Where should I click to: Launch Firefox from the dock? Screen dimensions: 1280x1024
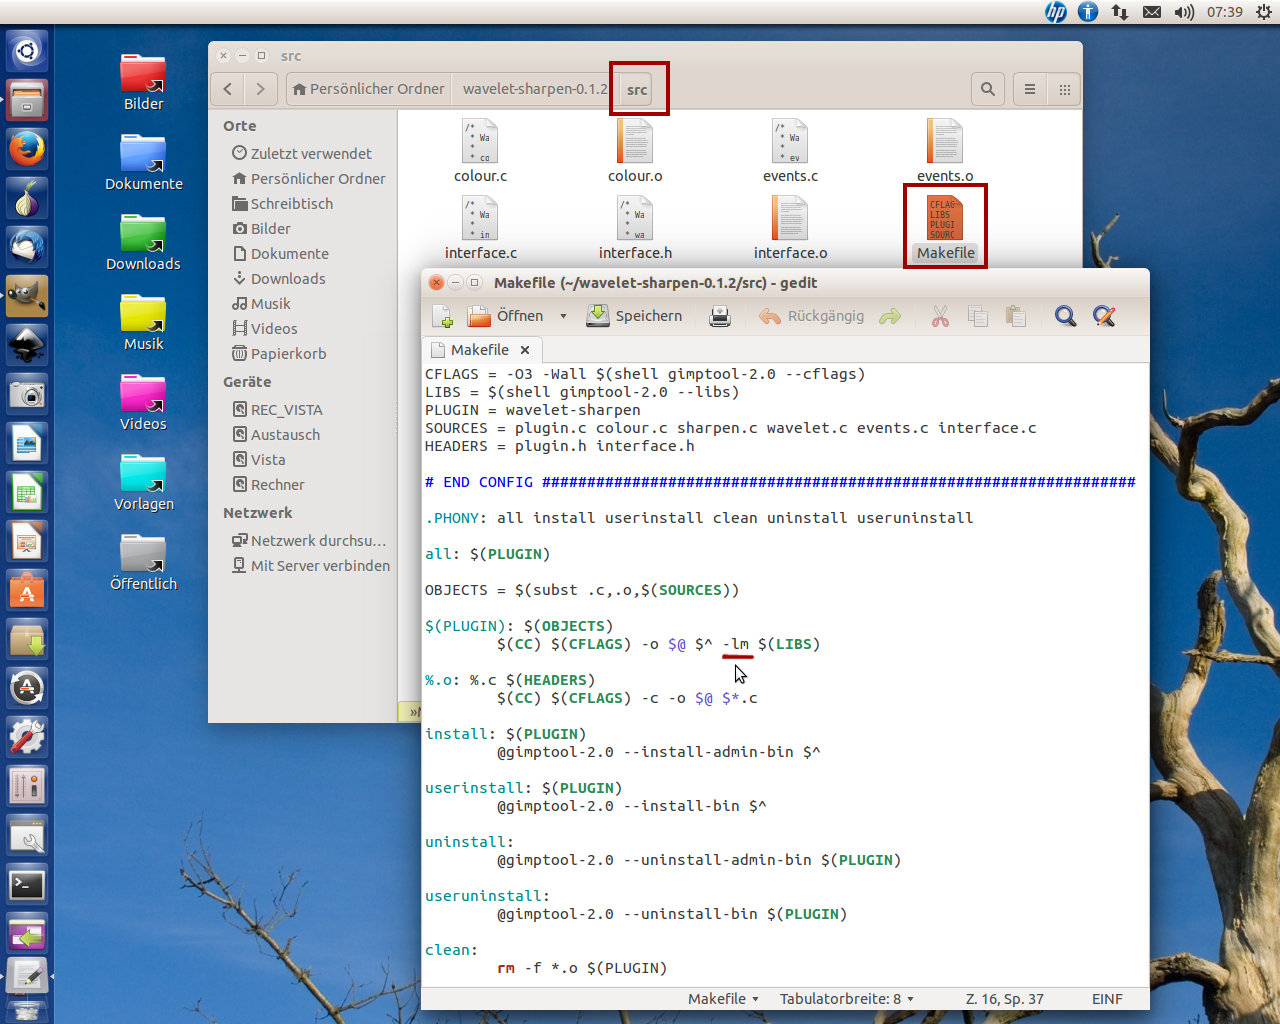27,150
